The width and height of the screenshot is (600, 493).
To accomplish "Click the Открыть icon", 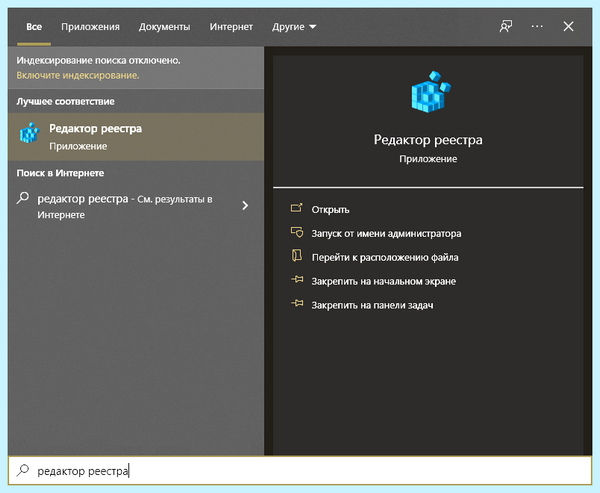I will click(x=297, y=209).
